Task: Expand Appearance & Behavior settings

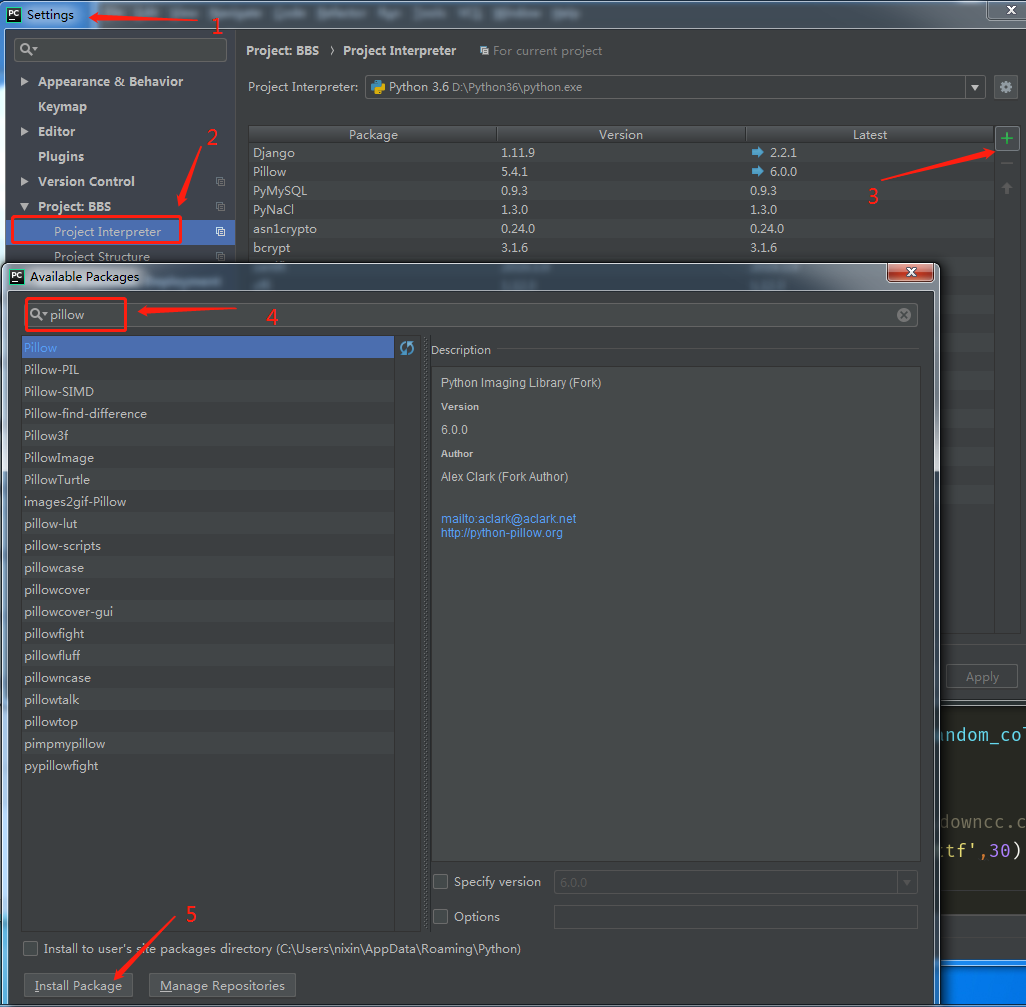Action: [24, 81]
